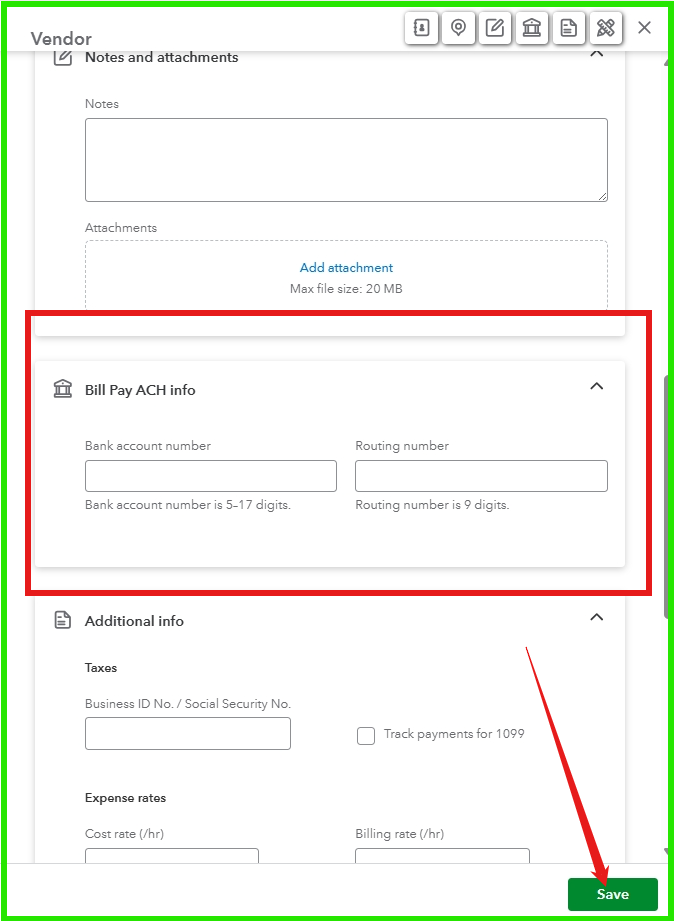
Task: Click the pencil and ruler toolbar icon
Action: [x=606, y=28]
